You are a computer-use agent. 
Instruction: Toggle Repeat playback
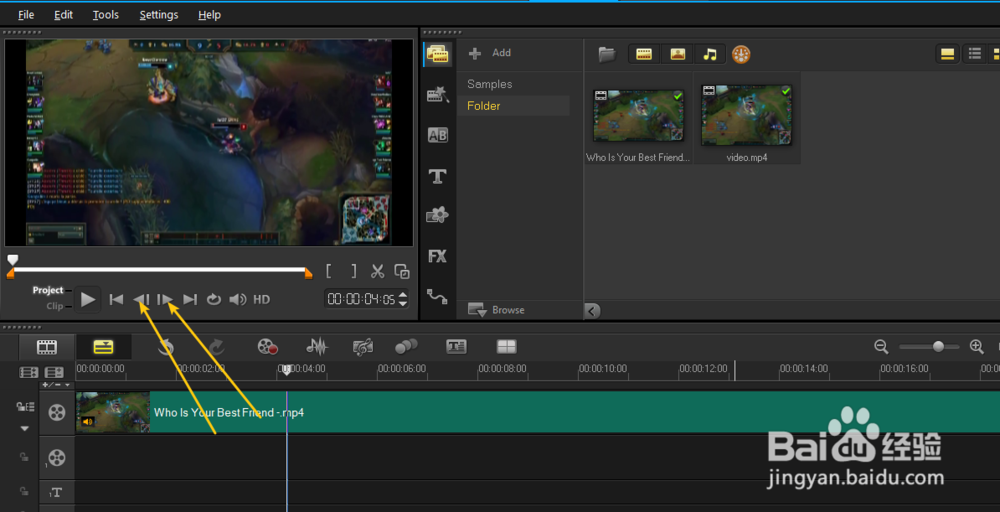coord(214,299)
